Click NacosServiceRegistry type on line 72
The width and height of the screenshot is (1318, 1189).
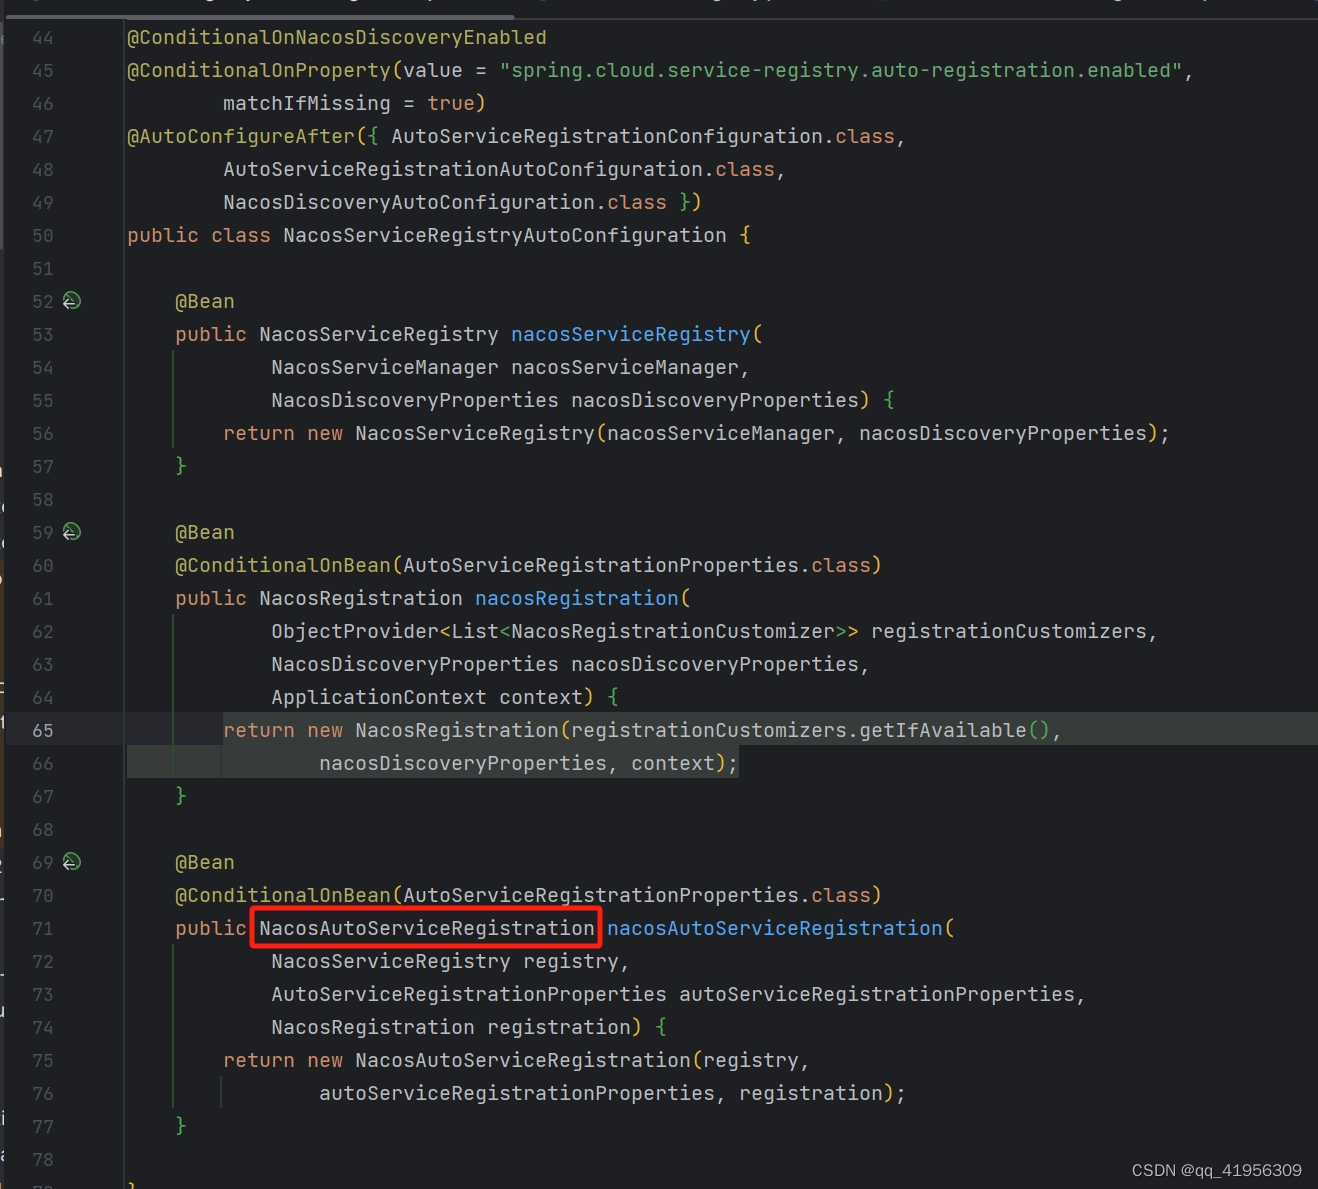tap(391, 961)
